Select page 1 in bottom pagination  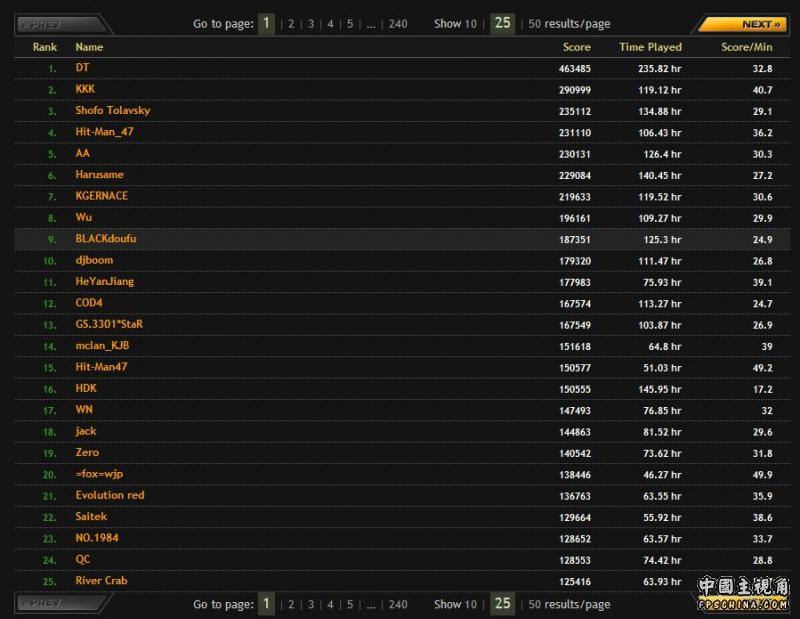266,604
